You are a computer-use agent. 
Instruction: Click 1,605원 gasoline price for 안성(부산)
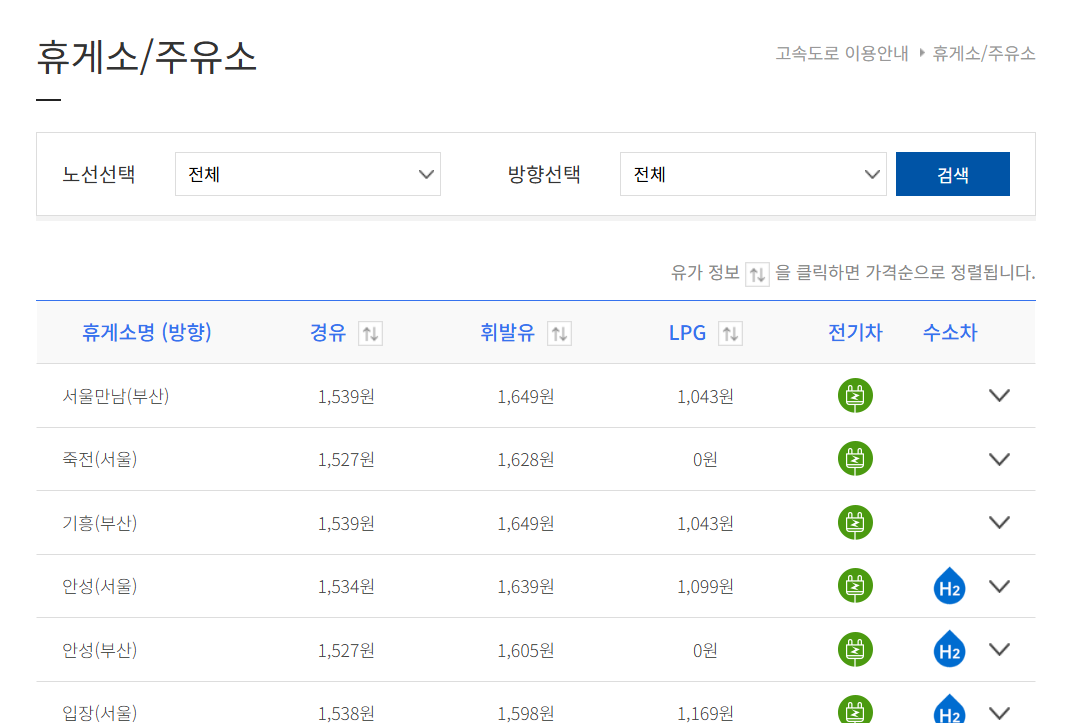pos(525,650)
